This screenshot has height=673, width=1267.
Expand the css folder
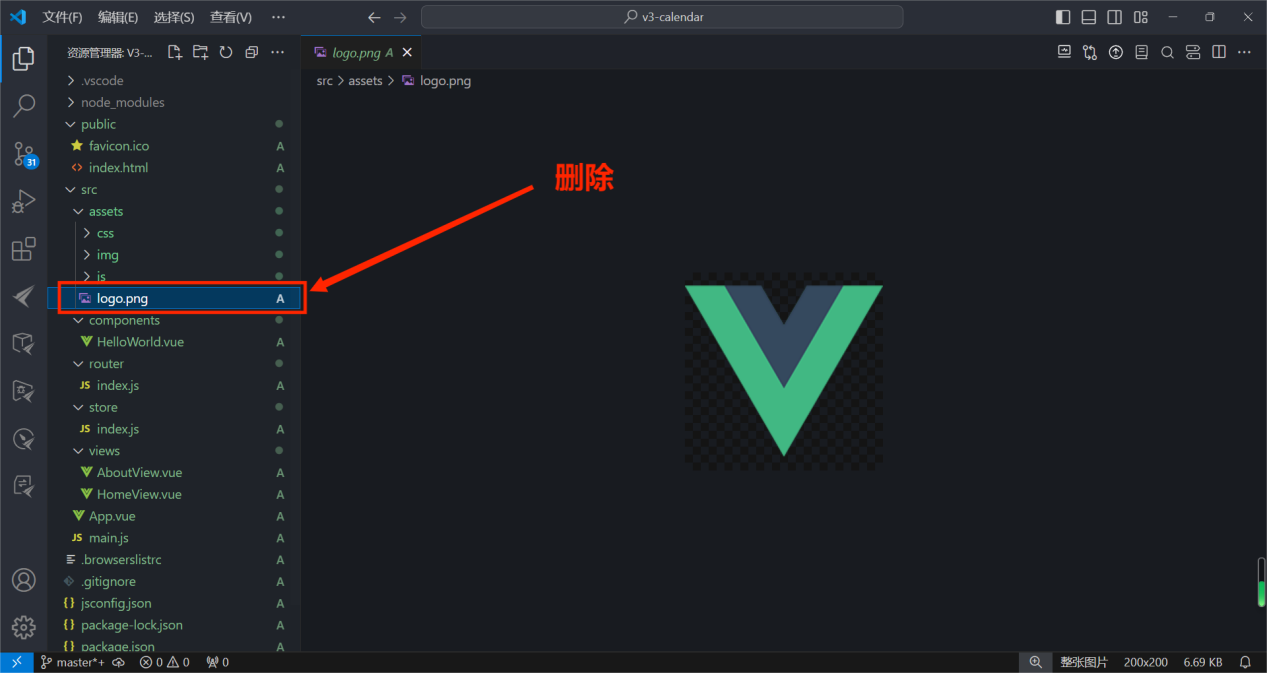click(x=175, y=233)
